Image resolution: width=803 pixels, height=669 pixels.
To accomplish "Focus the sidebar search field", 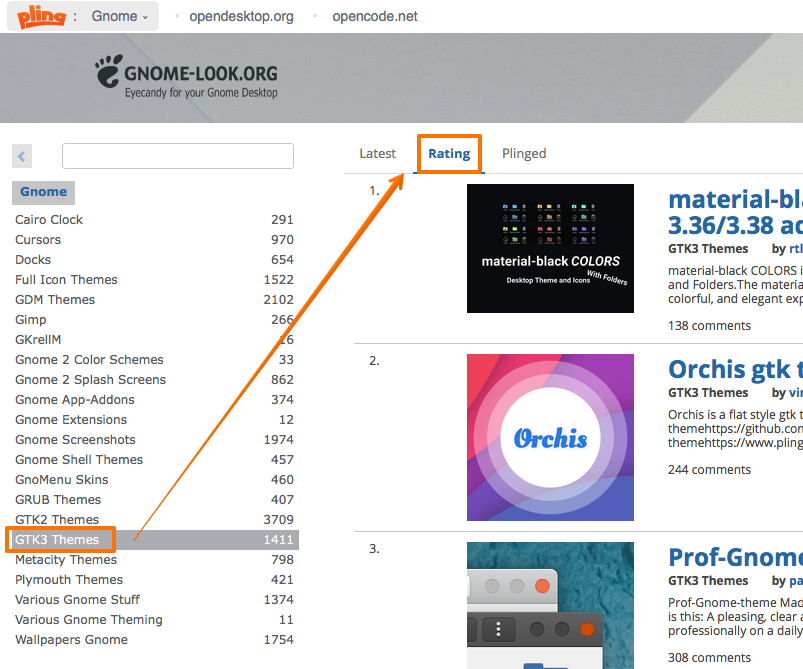I will tap(178, 156).
